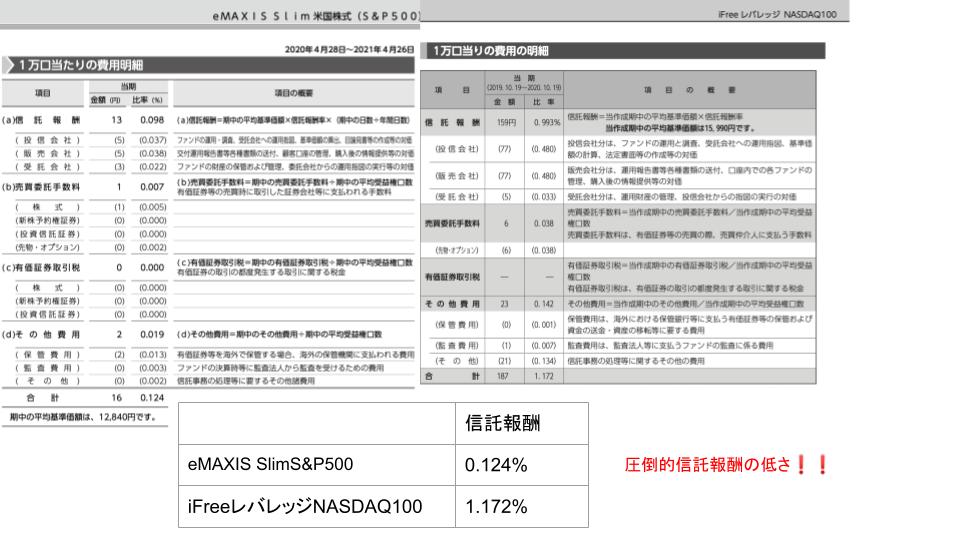Click the header title 'iFree レバレッジ NASDAQ100'
The image size is (960, 540).
[777, 14]
